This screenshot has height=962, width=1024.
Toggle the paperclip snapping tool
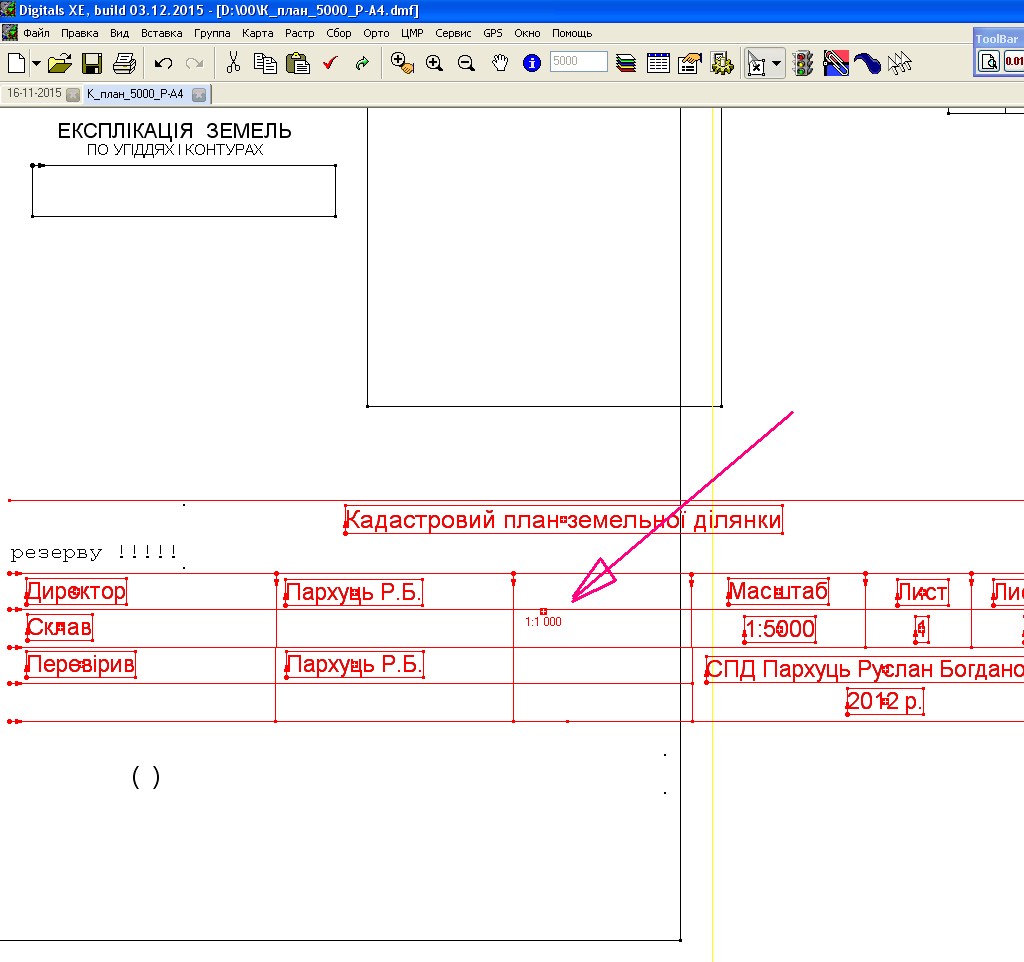(835, 63)
